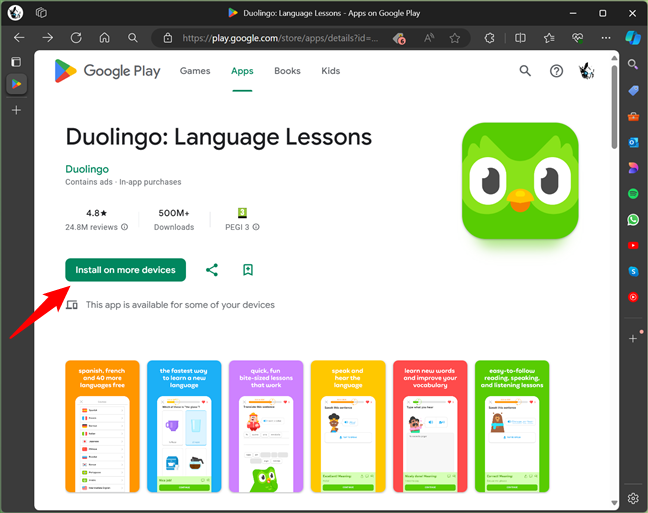Open the sidebar Skype icon

point(633,271)
